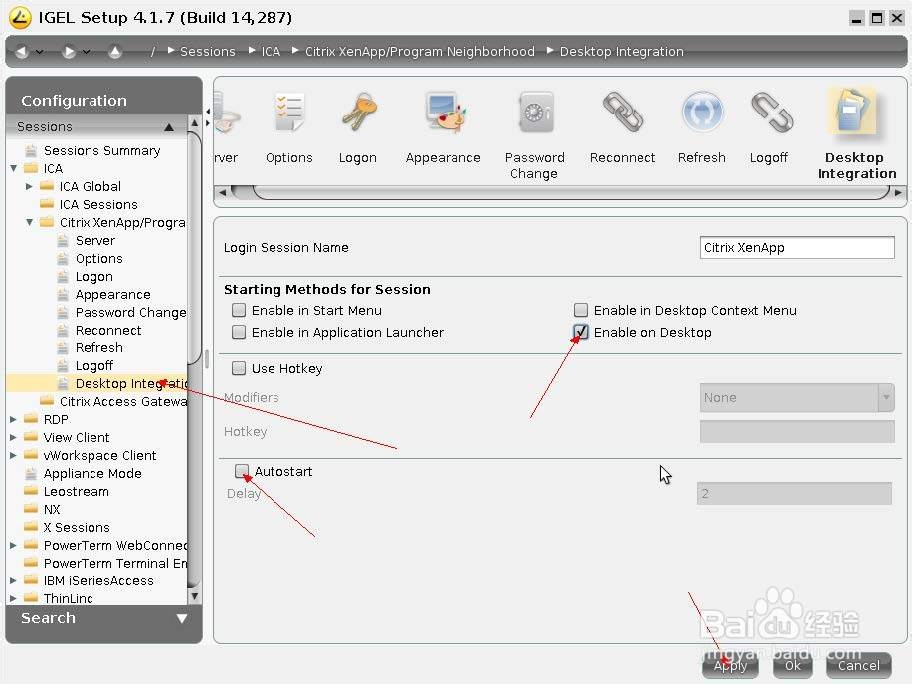Click the Cancel button
The height and width of the screenshot is (684, 912).
point(858,665)
